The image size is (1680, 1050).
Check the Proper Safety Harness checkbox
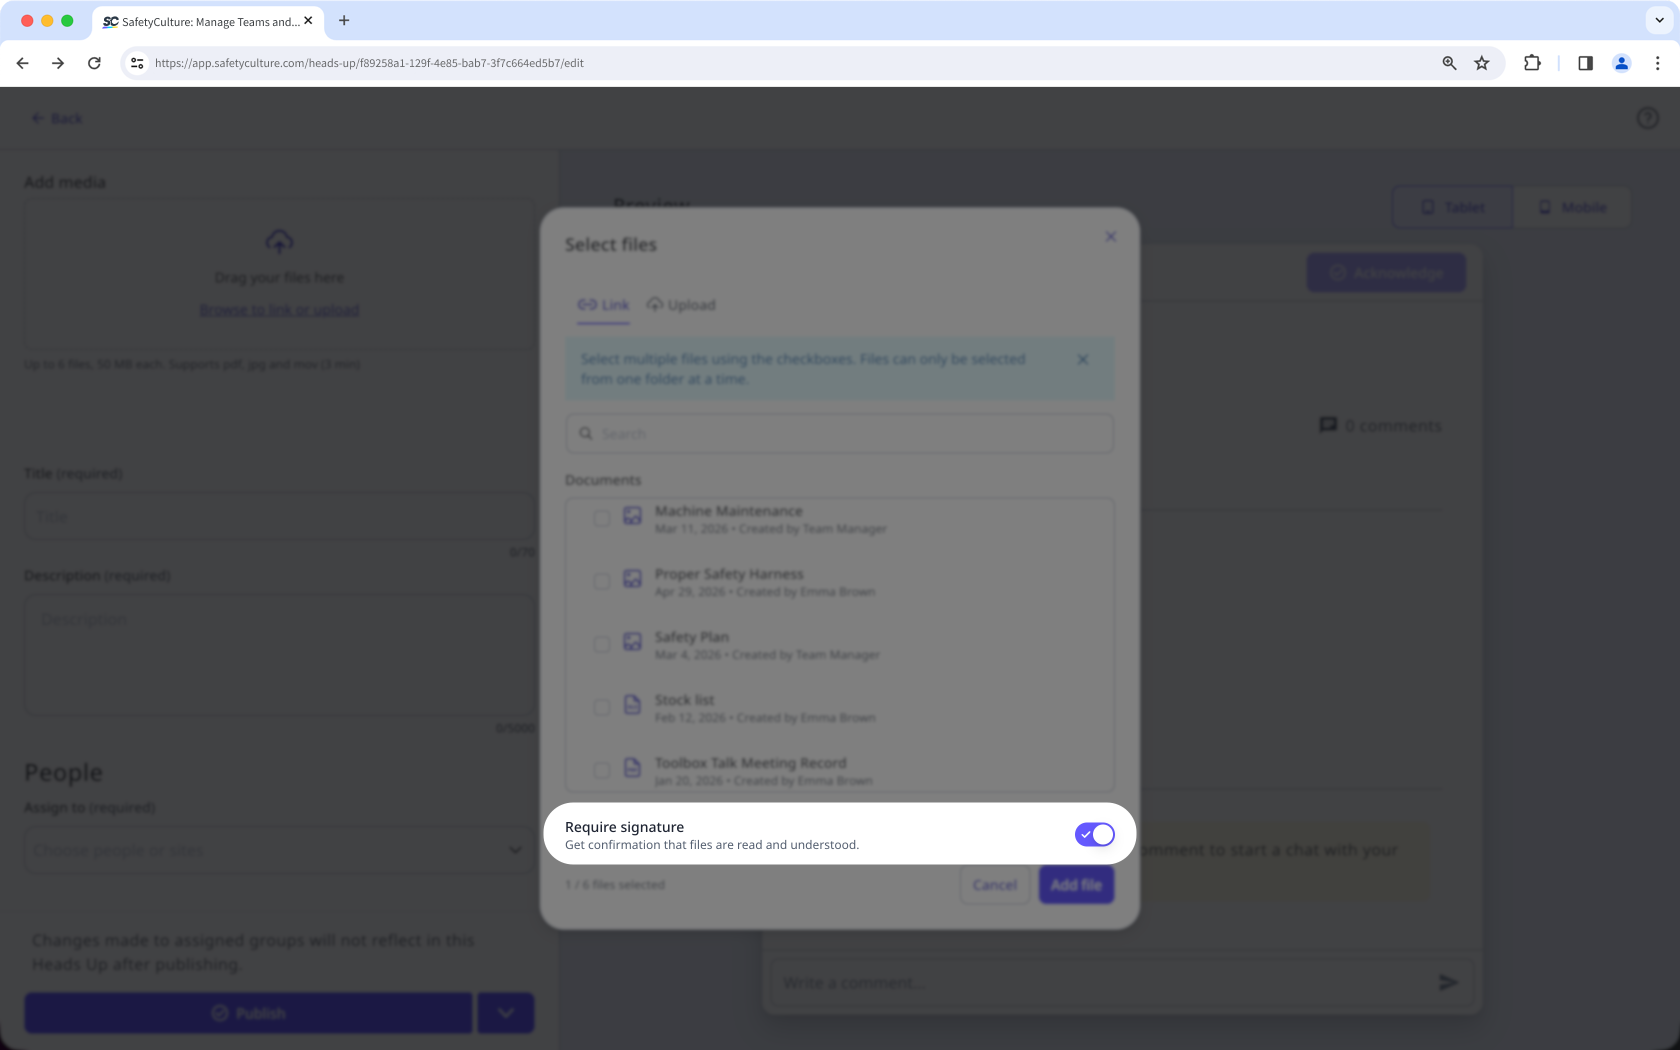[x=601, y=581]
